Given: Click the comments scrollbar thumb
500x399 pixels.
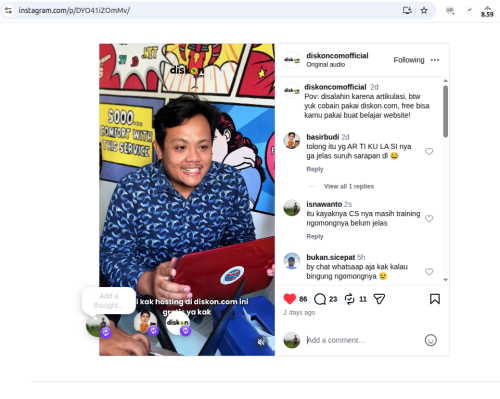Looking at the screenshot, I should pyautogui.click(x=445, y=111).
